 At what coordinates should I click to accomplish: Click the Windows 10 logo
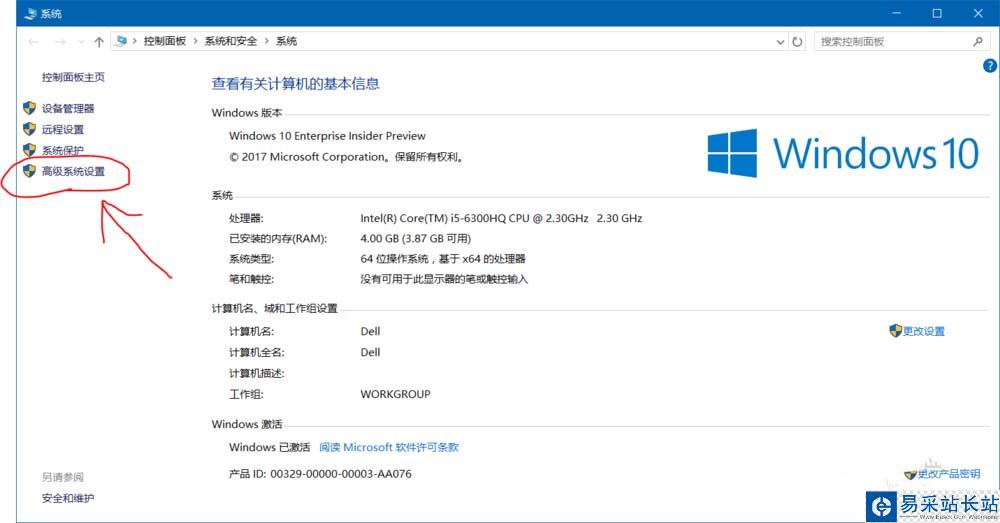(843, 153)
